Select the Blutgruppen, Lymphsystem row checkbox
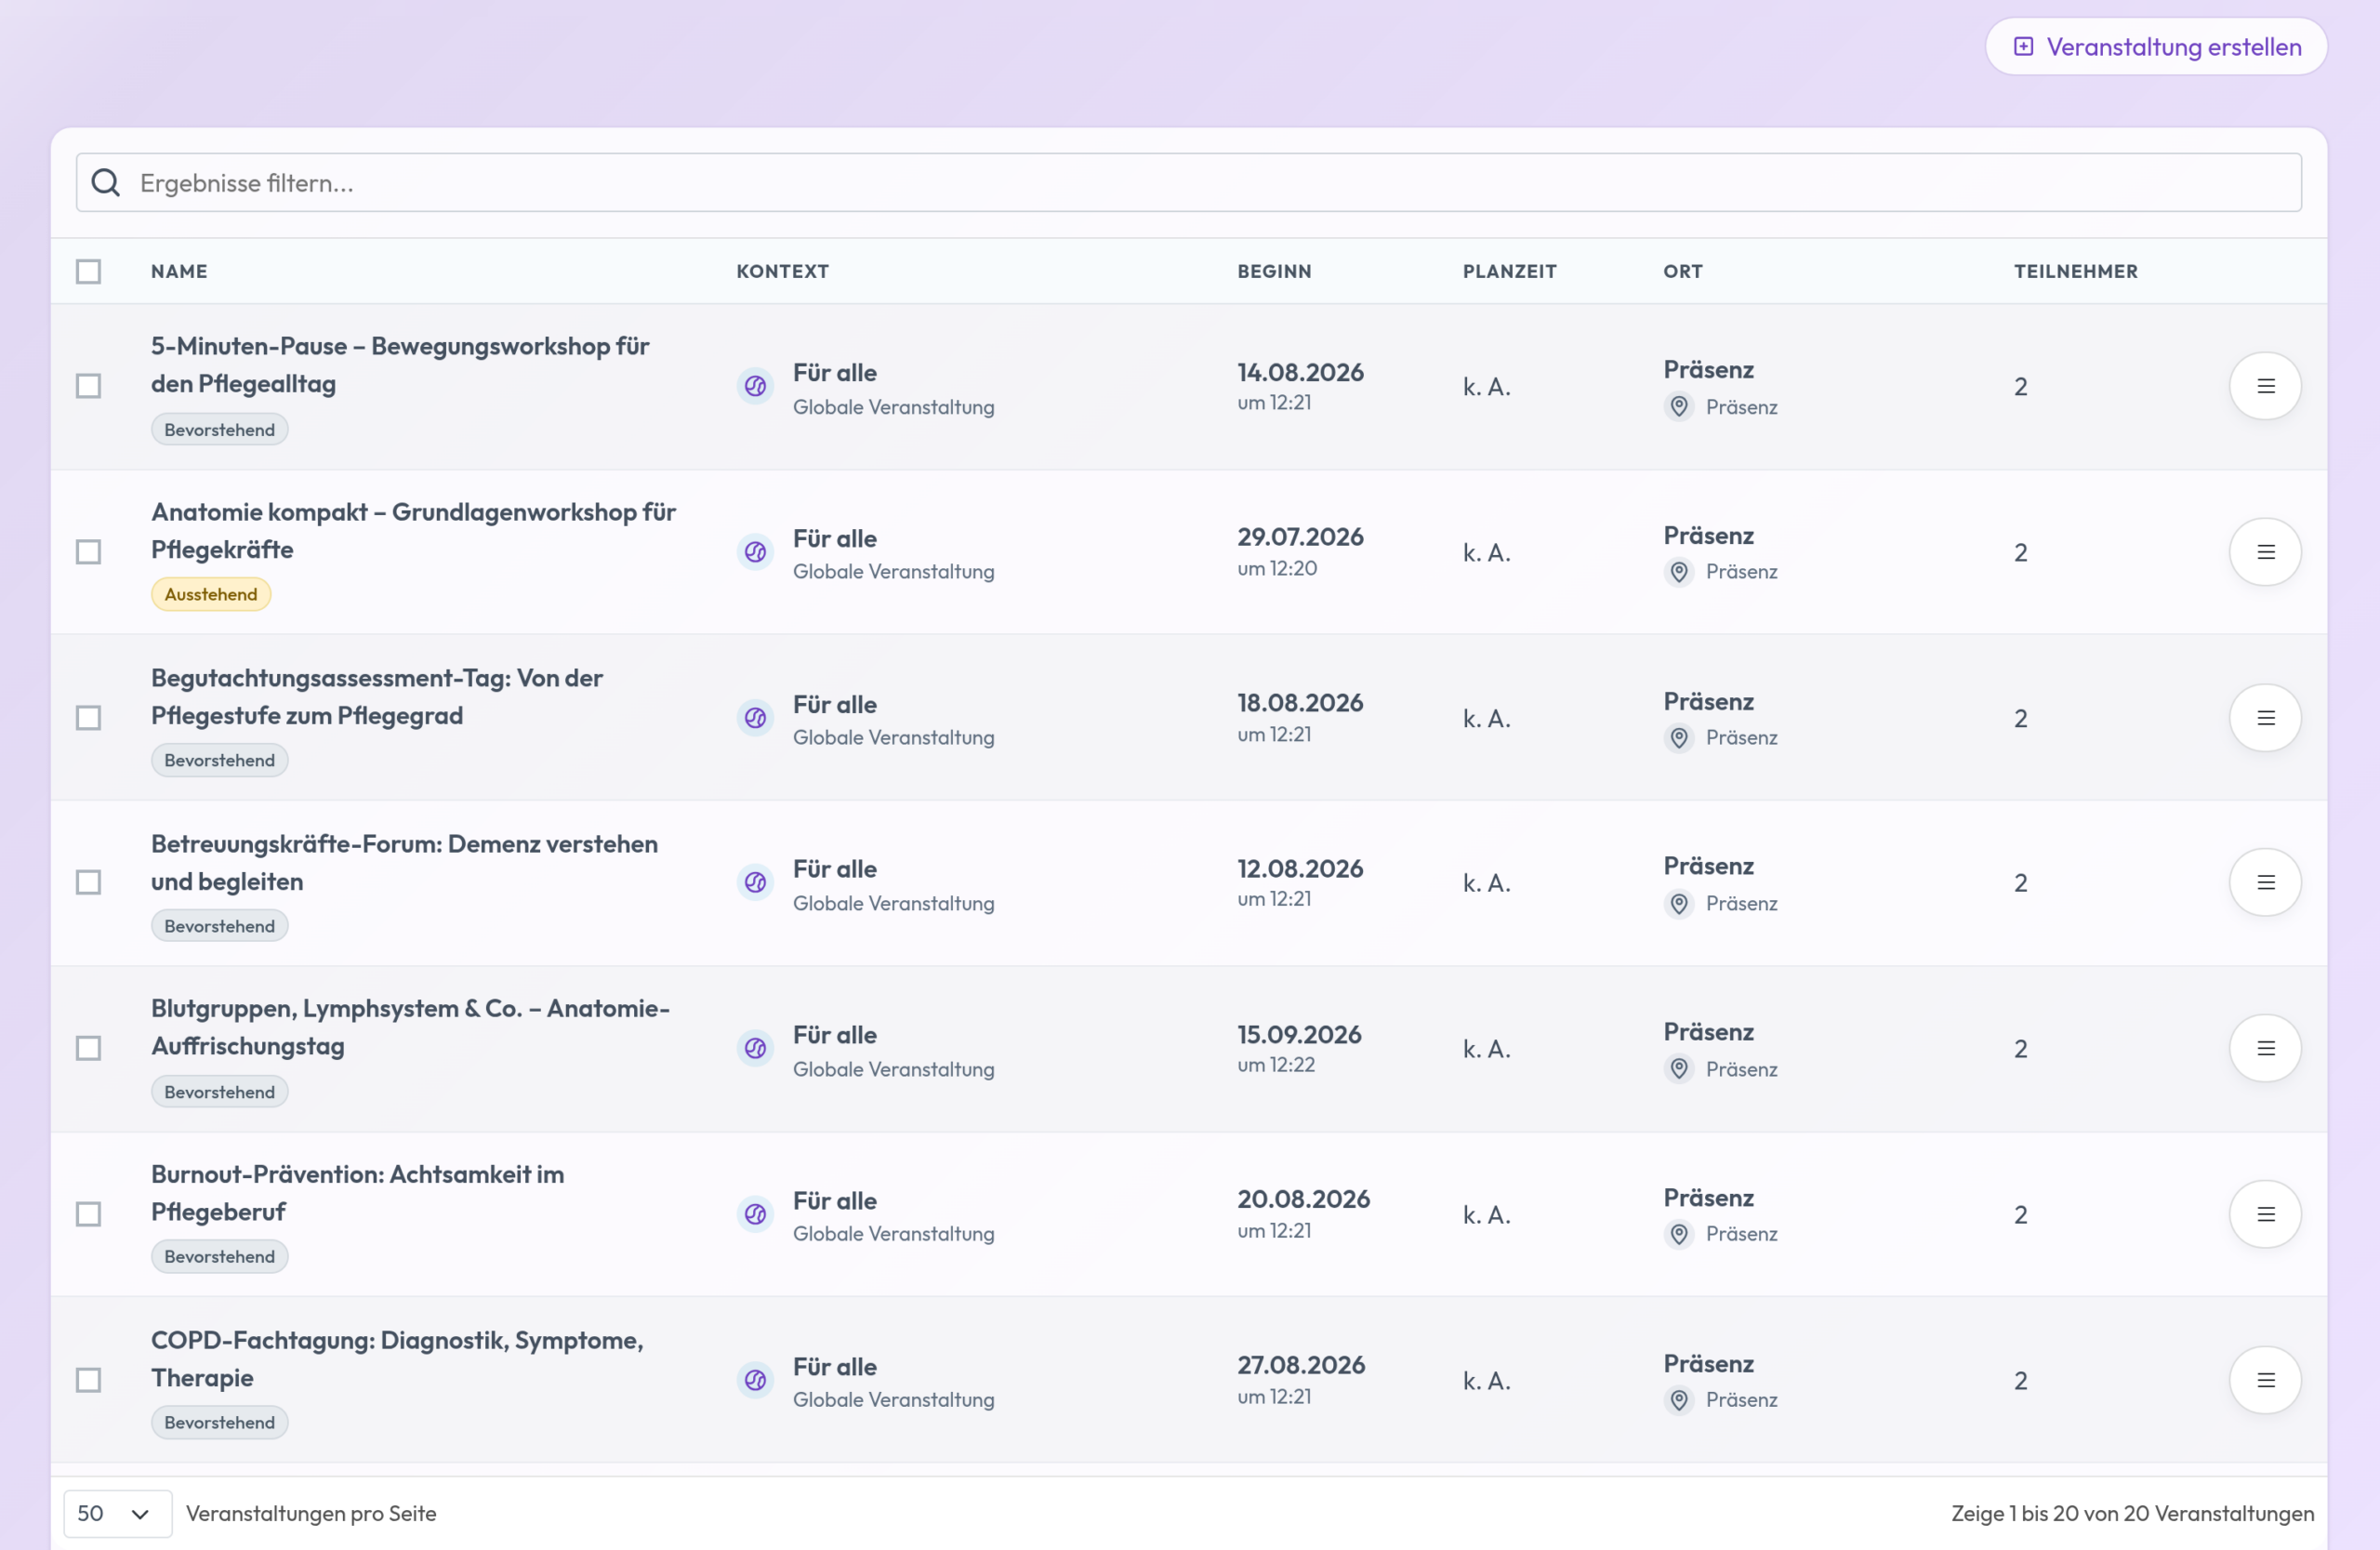The width and height of the screenshot is (2380, 1550). coord(89,1048)
